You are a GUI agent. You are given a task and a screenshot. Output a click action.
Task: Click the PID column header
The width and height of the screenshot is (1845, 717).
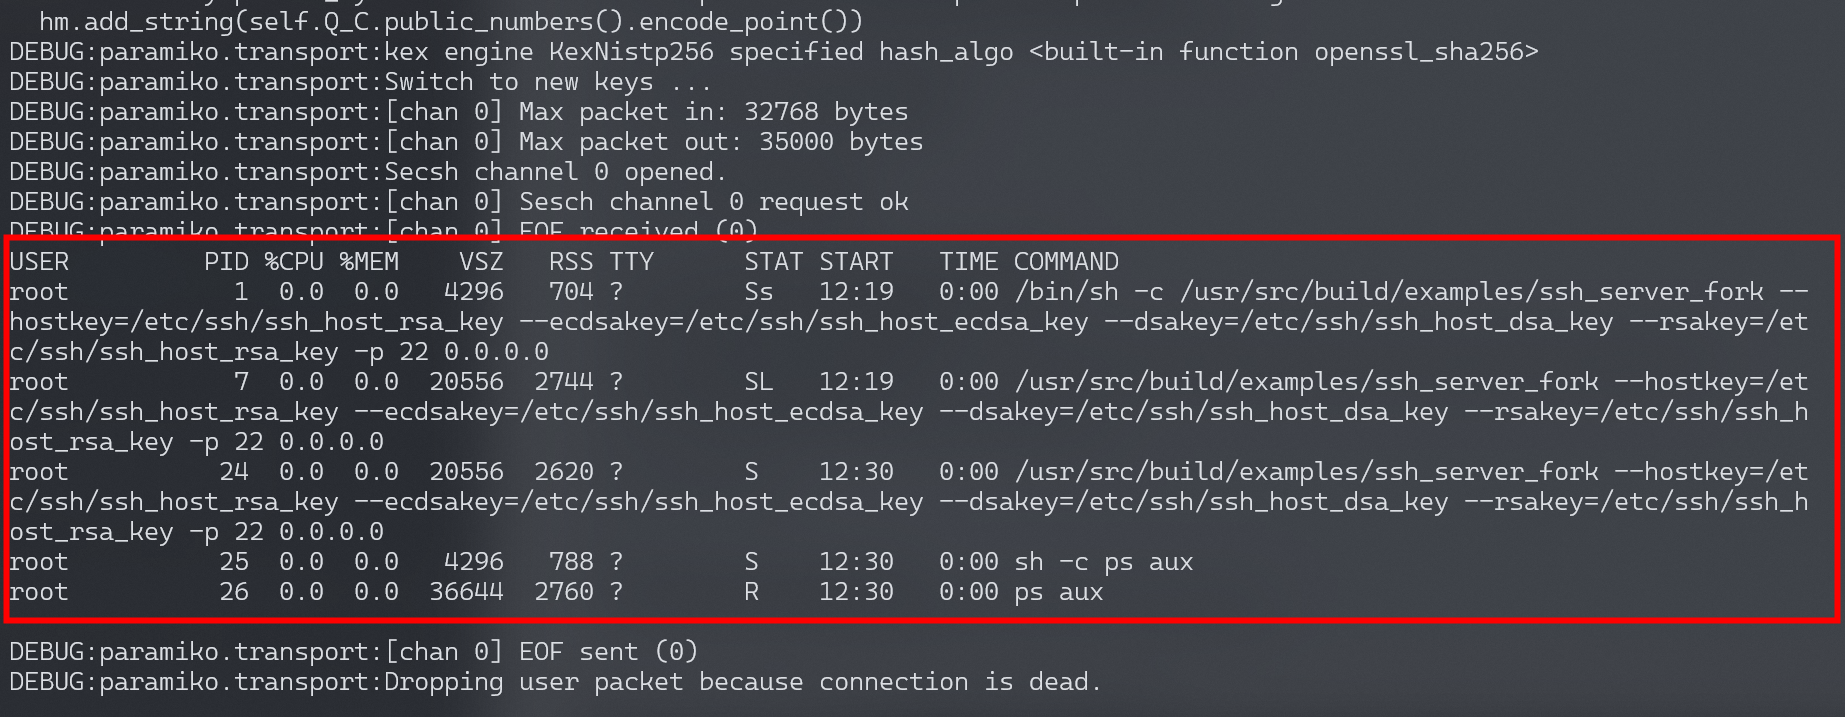point(226,262)
